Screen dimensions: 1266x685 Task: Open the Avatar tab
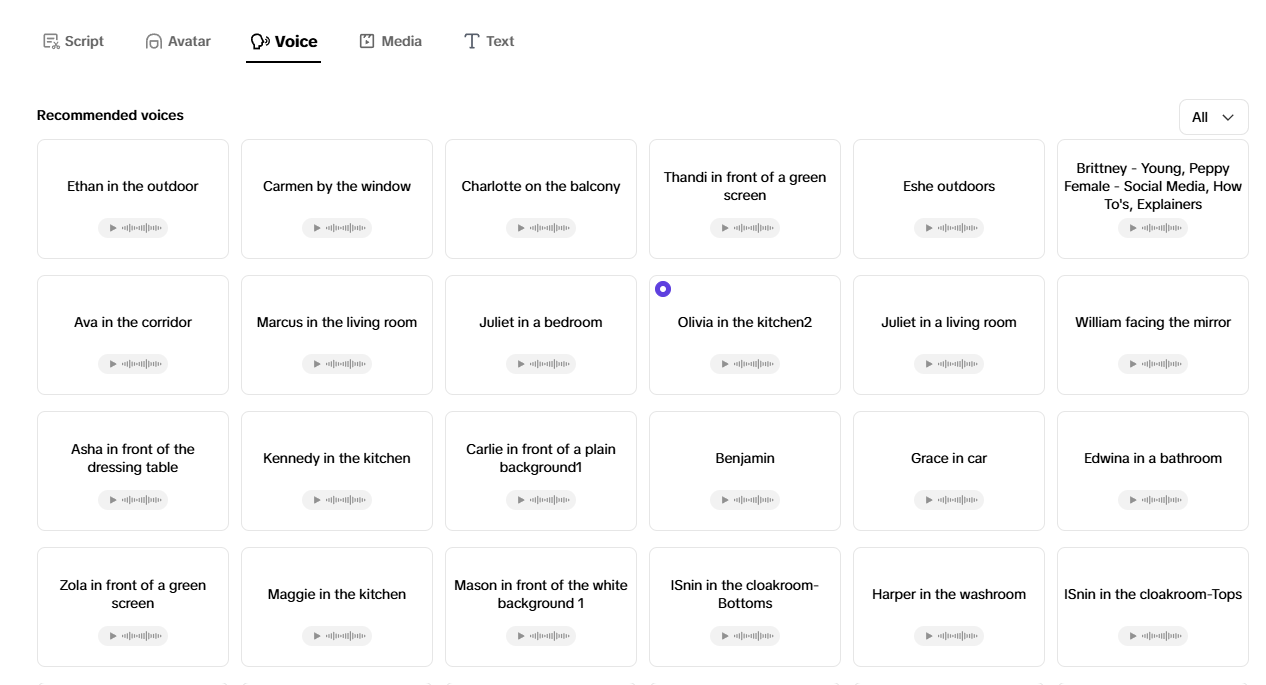178,41
